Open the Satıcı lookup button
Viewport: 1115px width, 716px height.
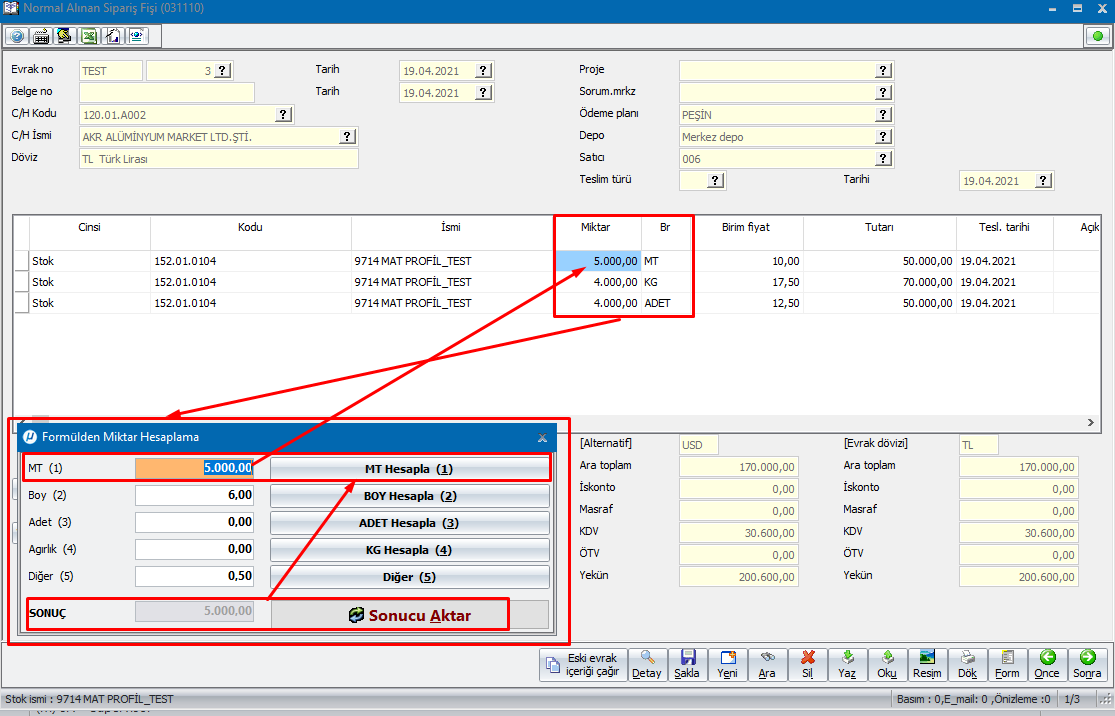tap(883, 159)
